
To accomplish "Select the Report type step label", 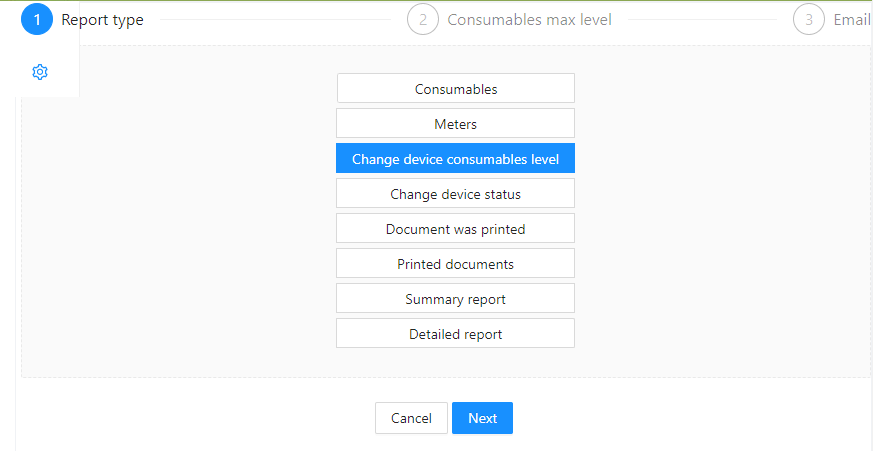I will pyautogui.click(x=102, y=20).
